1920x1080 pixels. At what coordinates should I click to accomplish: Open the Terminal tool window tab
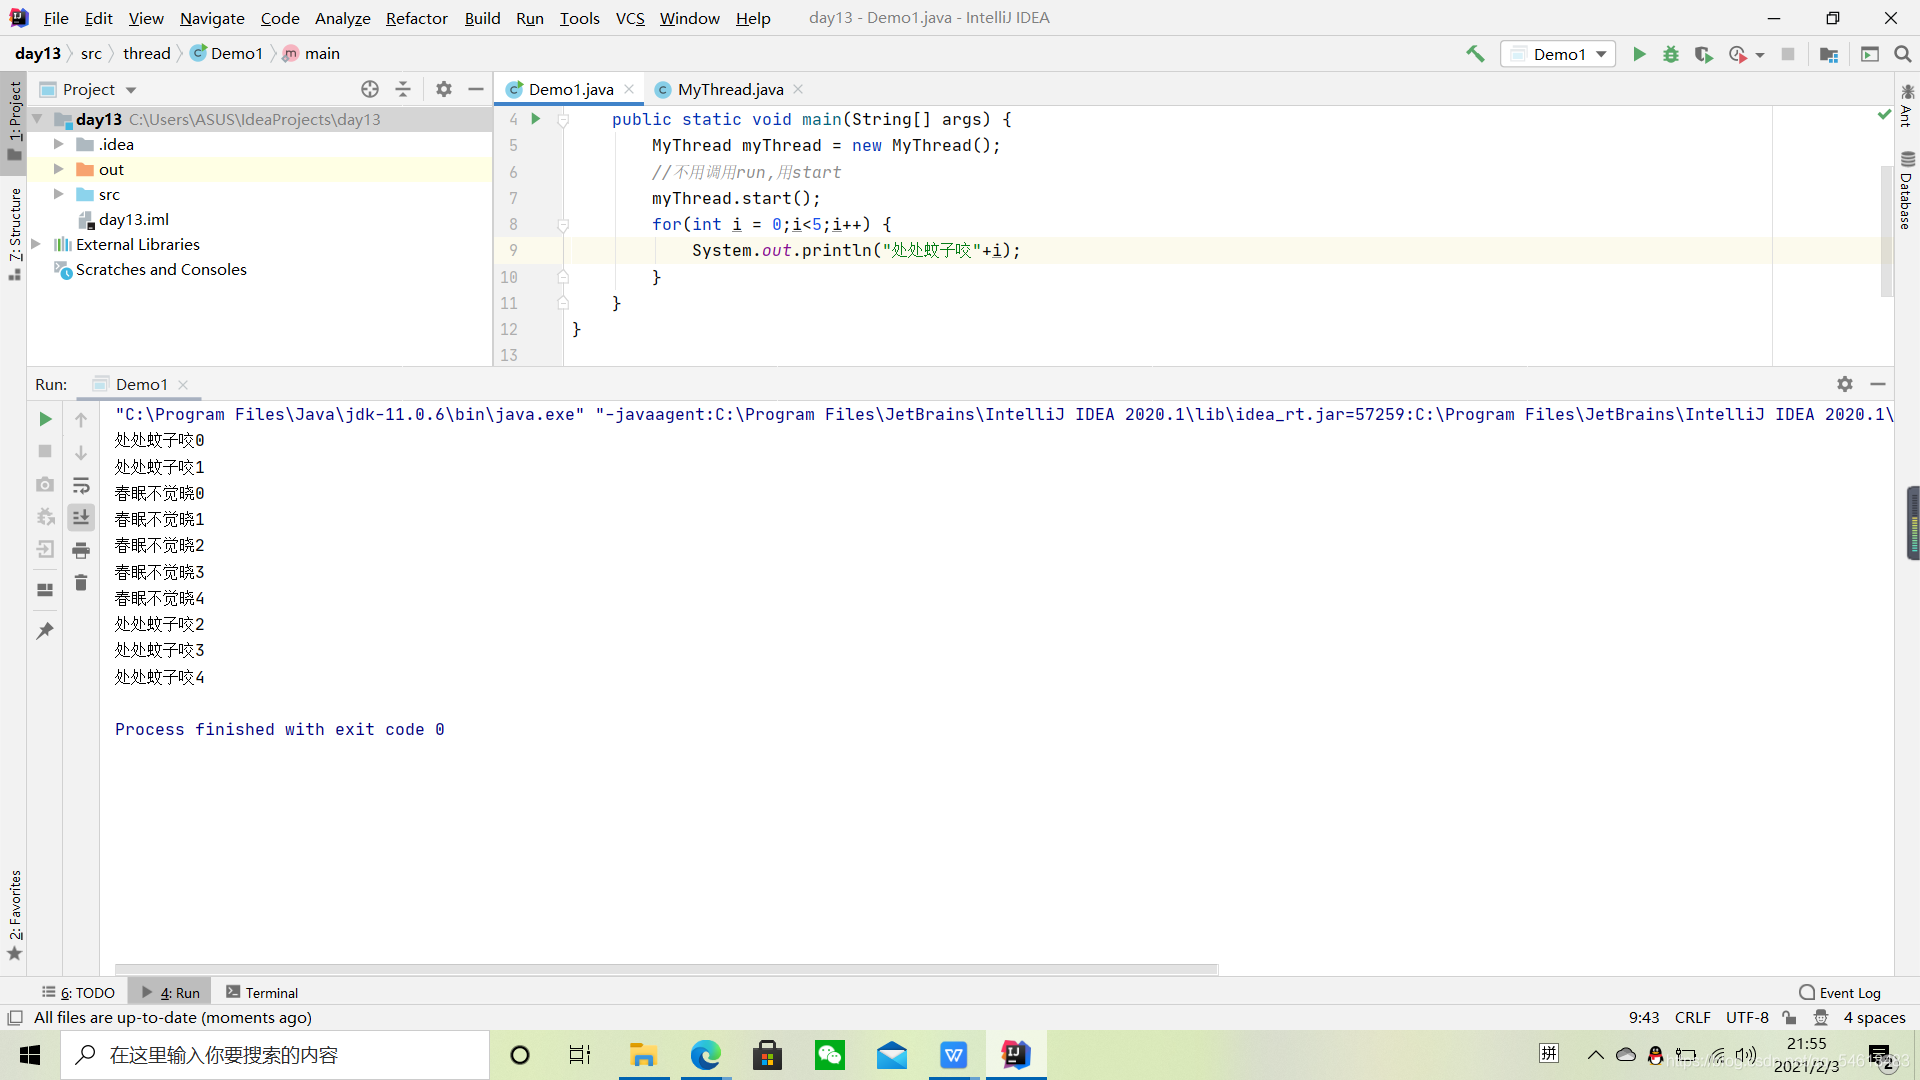pos(262,992)
